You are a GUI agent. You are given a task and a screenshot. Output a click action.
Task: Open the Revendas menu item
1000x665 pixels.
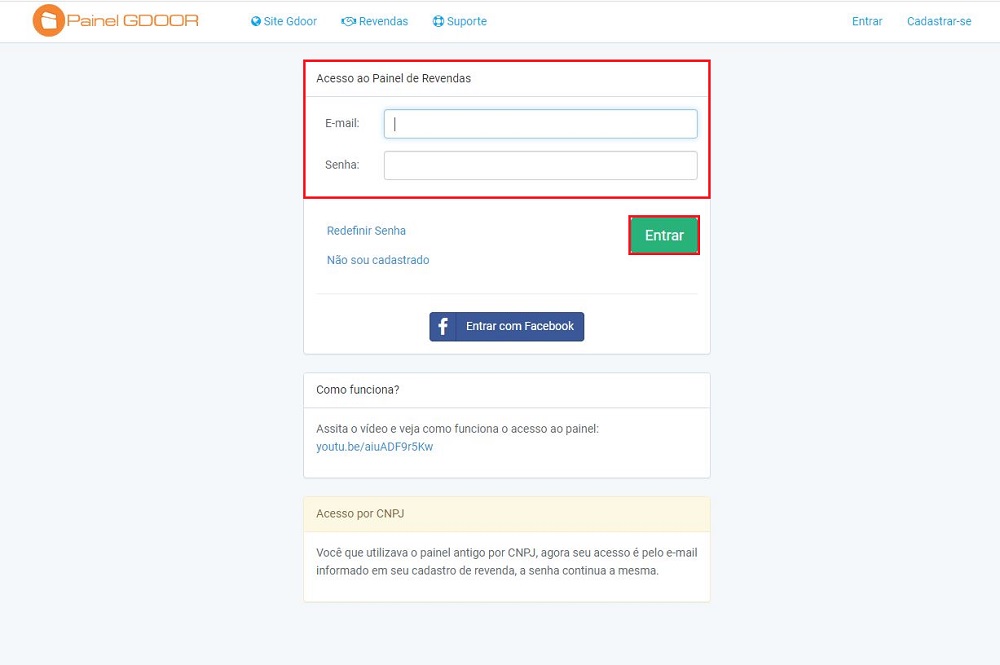click(374, 21)
